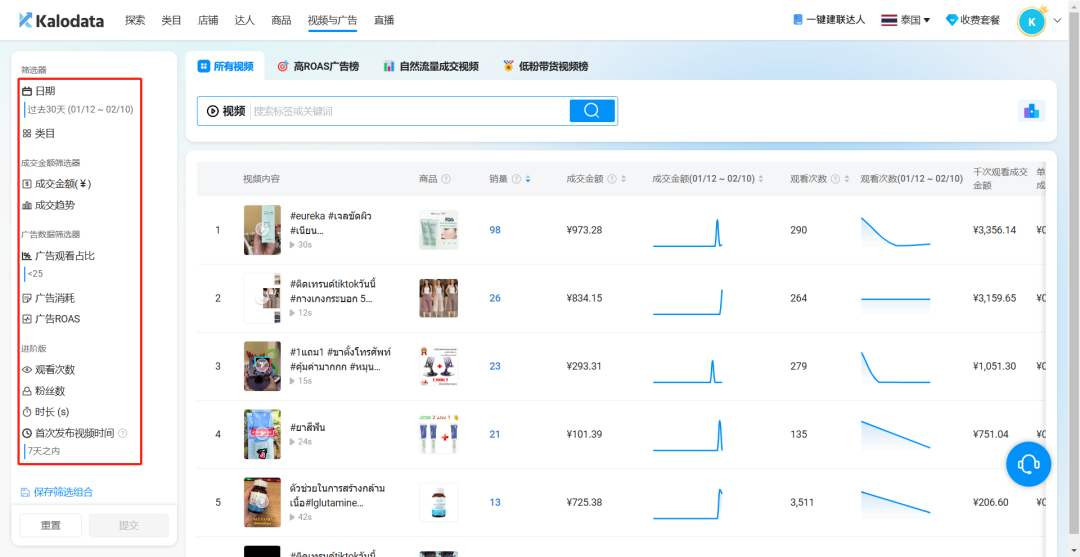Switch to 低粉带货视频榜 tab
This screenshot has width=1080, height=557.
tap(546, 67)
